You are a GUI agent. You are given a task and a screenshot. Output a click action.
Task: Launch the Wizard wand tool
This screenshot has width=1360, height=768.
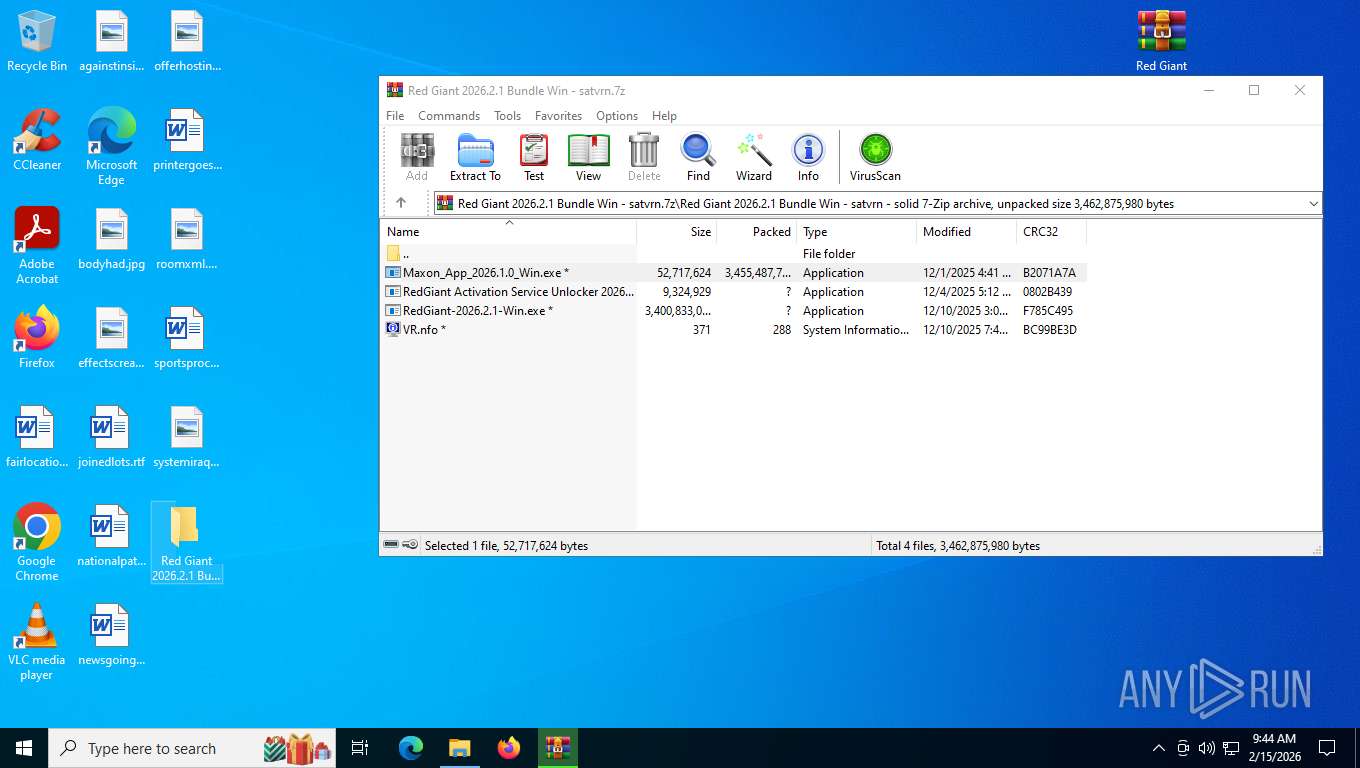754,157
